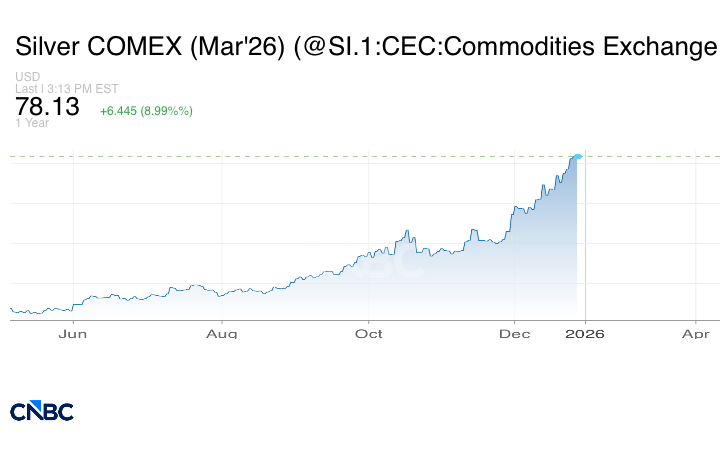Click the green dashed price level line
This screenshot has height=450, width=720.
pyautogui.click(x=300, y=157)
